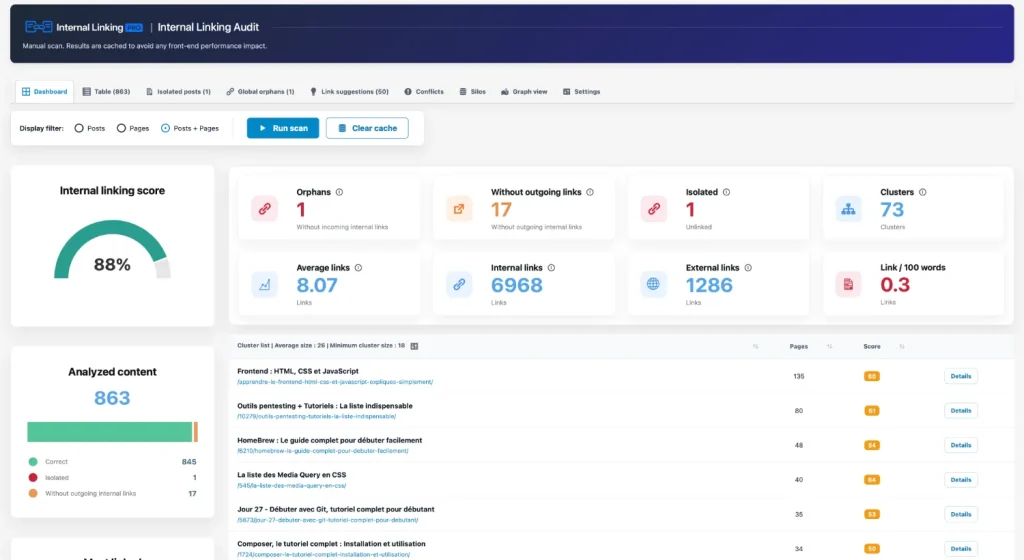Open the jour-27-debuter-avec-git URL link
The width and height of the screenshot is (1024, 560).
[x=328, y=520]
